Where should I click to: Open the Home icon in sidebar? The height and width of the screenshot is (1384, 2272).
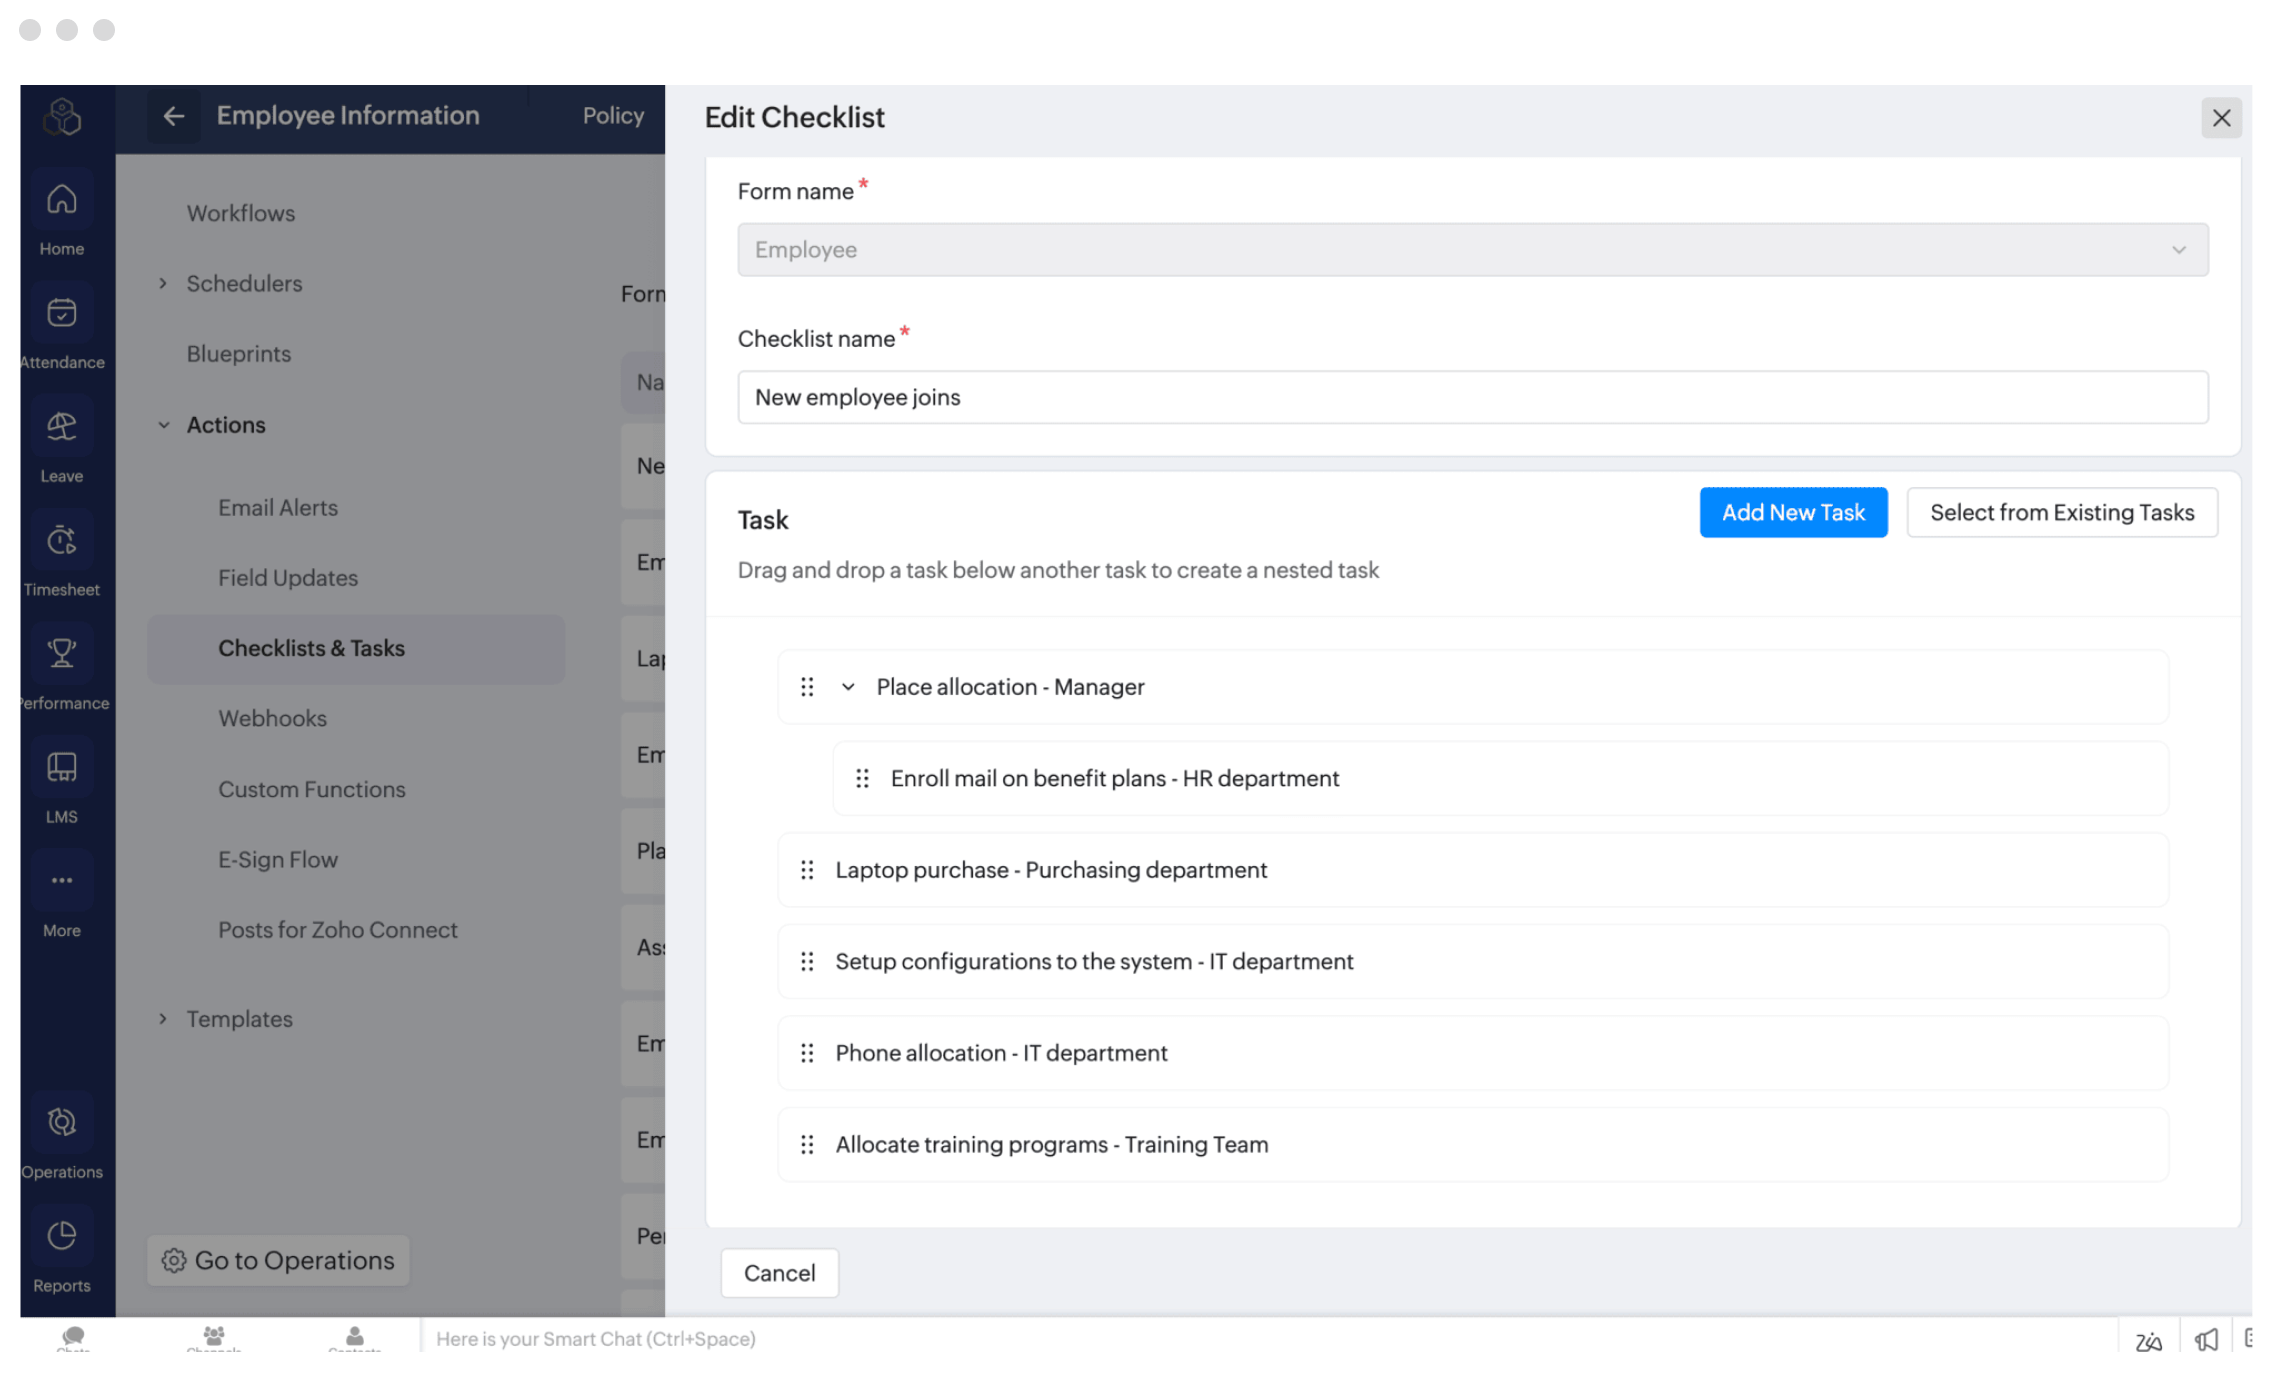coord(62,200)
